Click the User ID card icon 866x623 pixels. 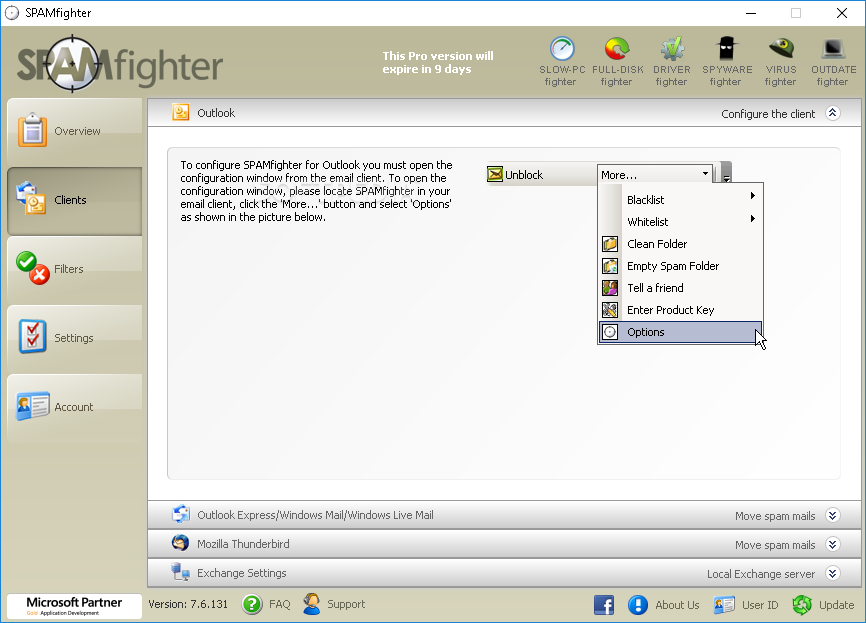pos(724,605)
